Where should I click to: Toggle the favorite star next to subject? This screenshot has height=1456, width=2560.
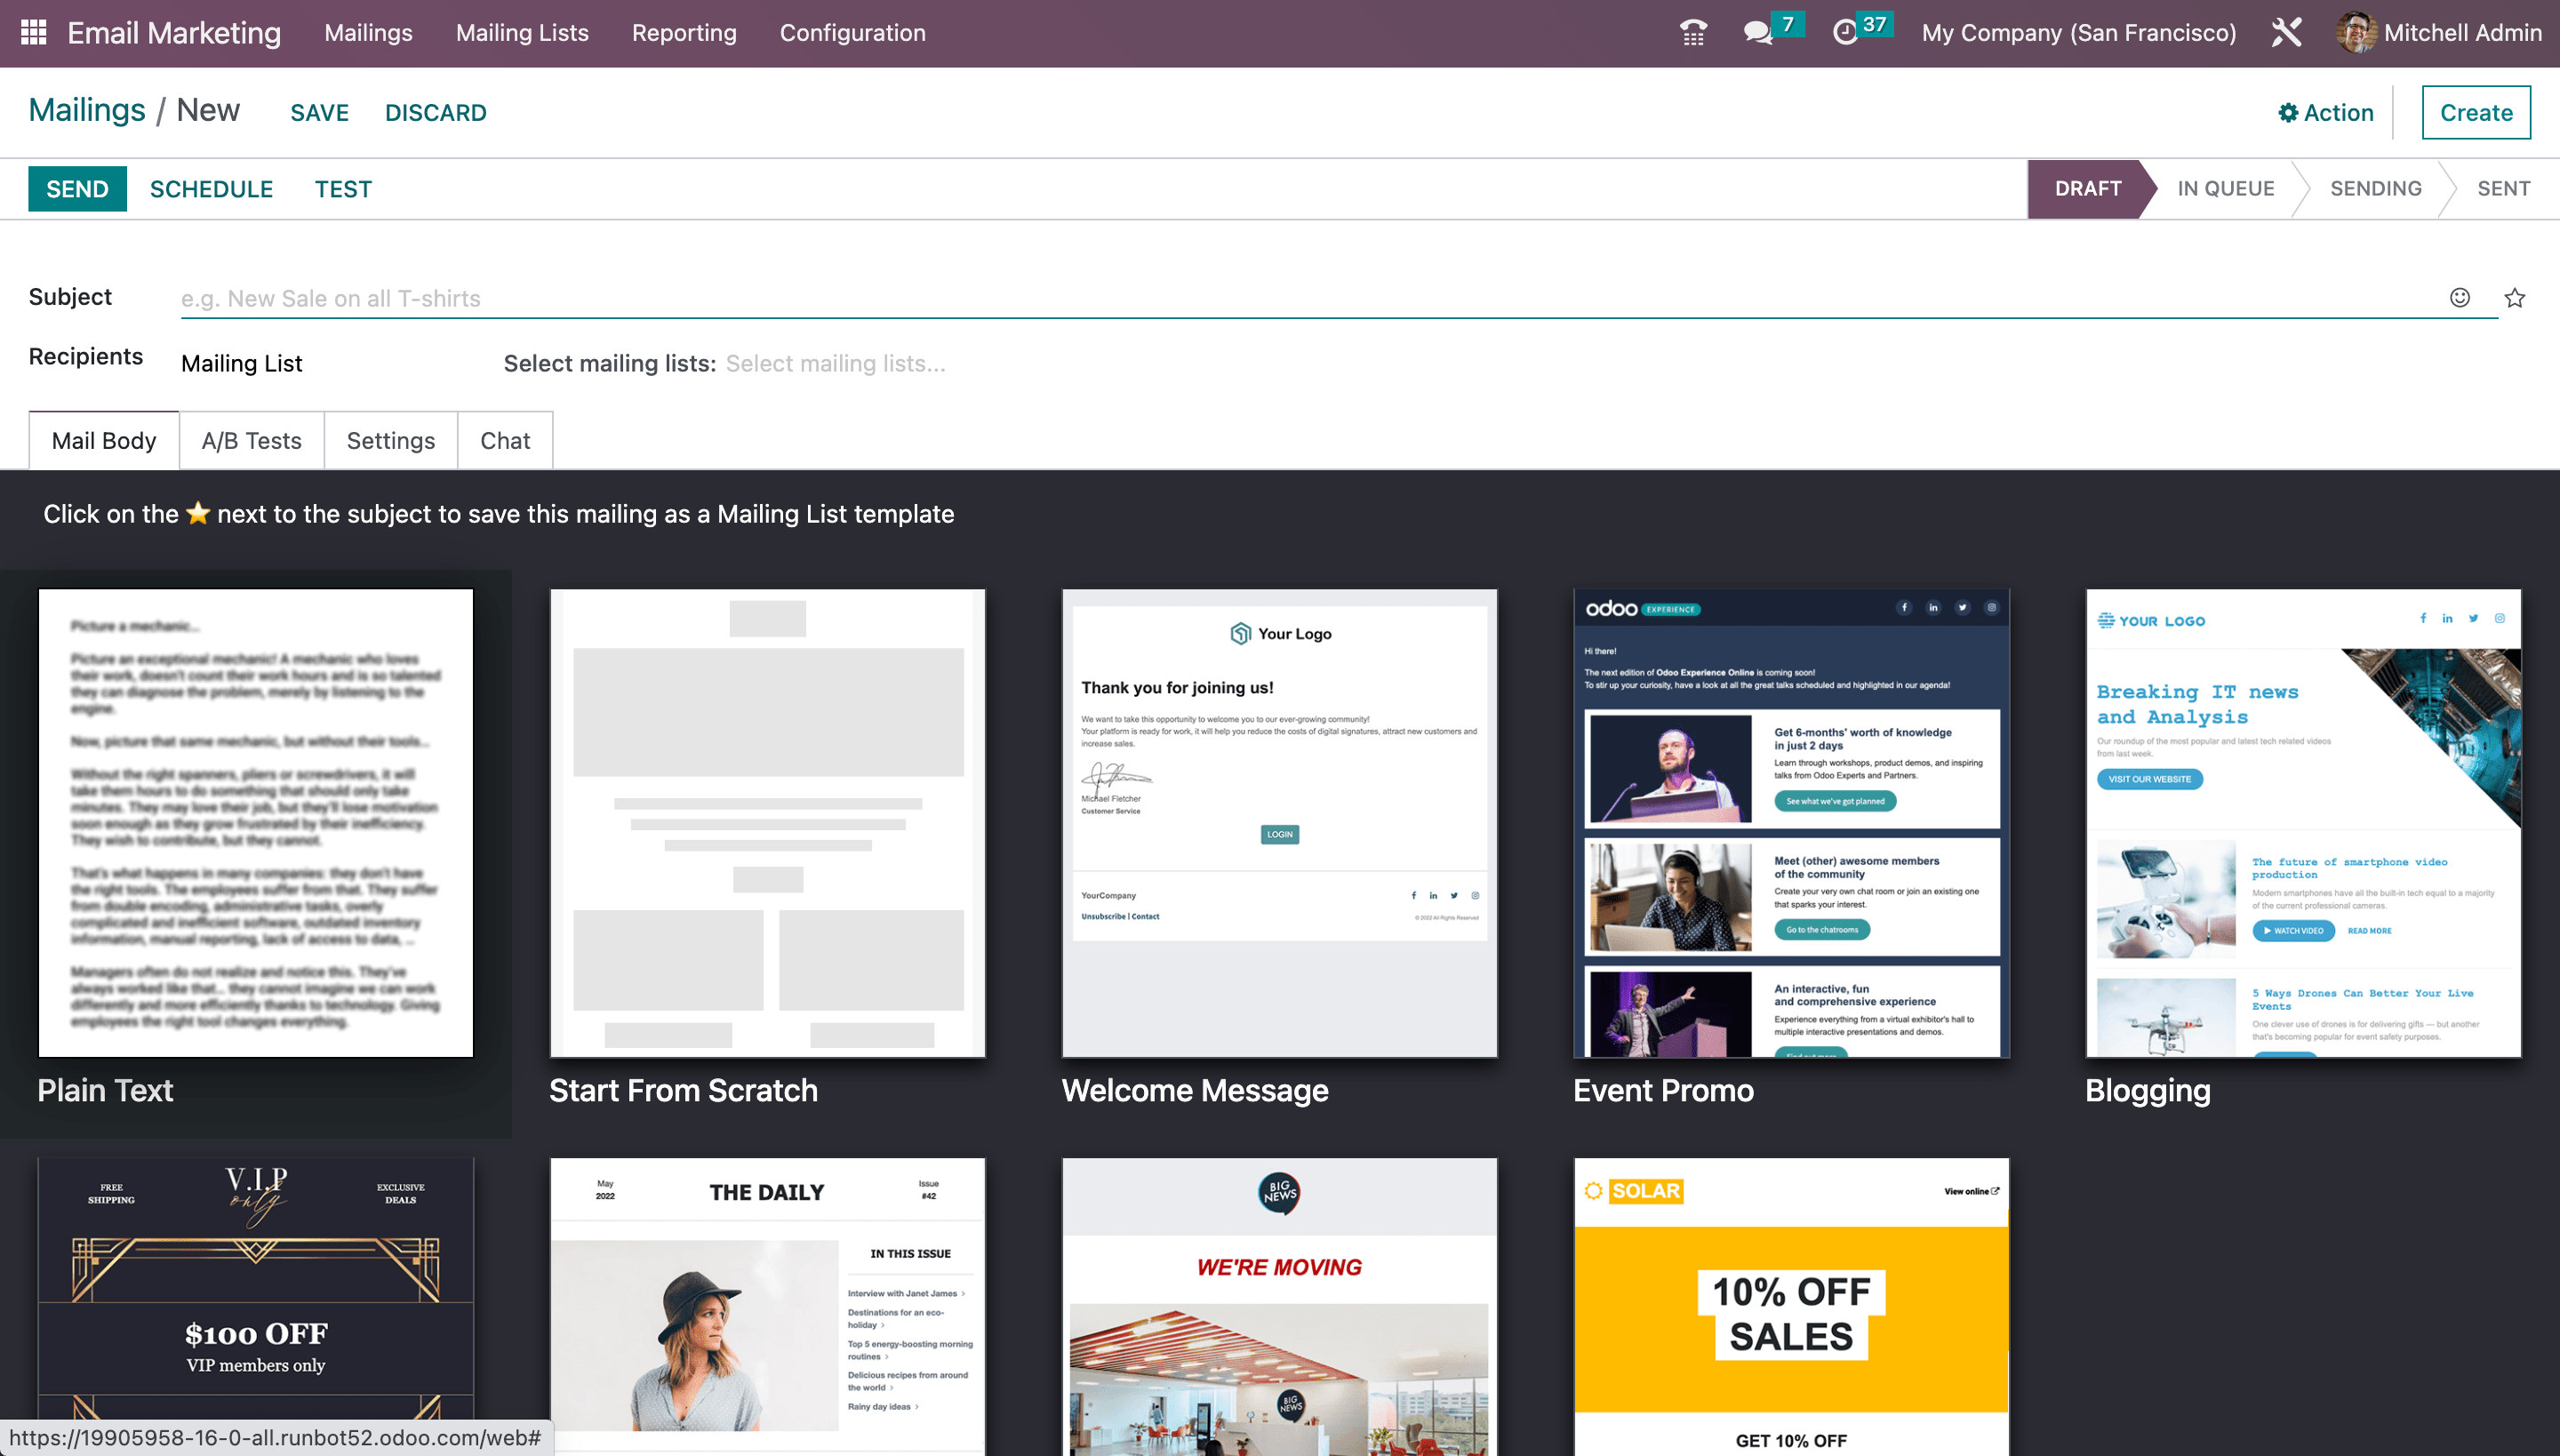pyautogui.click(x=2515, y=298)
